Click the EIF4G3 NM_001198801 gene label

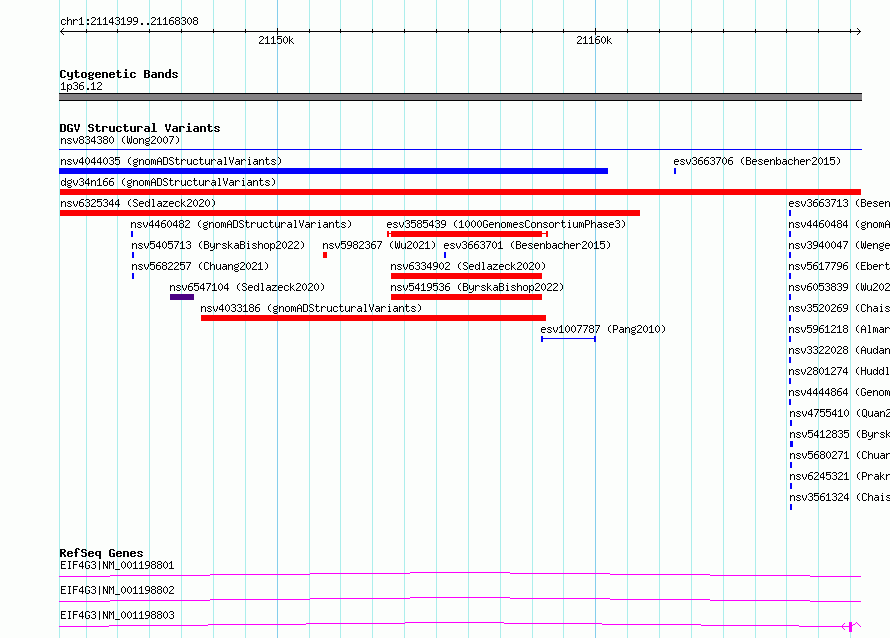(117, 565)
